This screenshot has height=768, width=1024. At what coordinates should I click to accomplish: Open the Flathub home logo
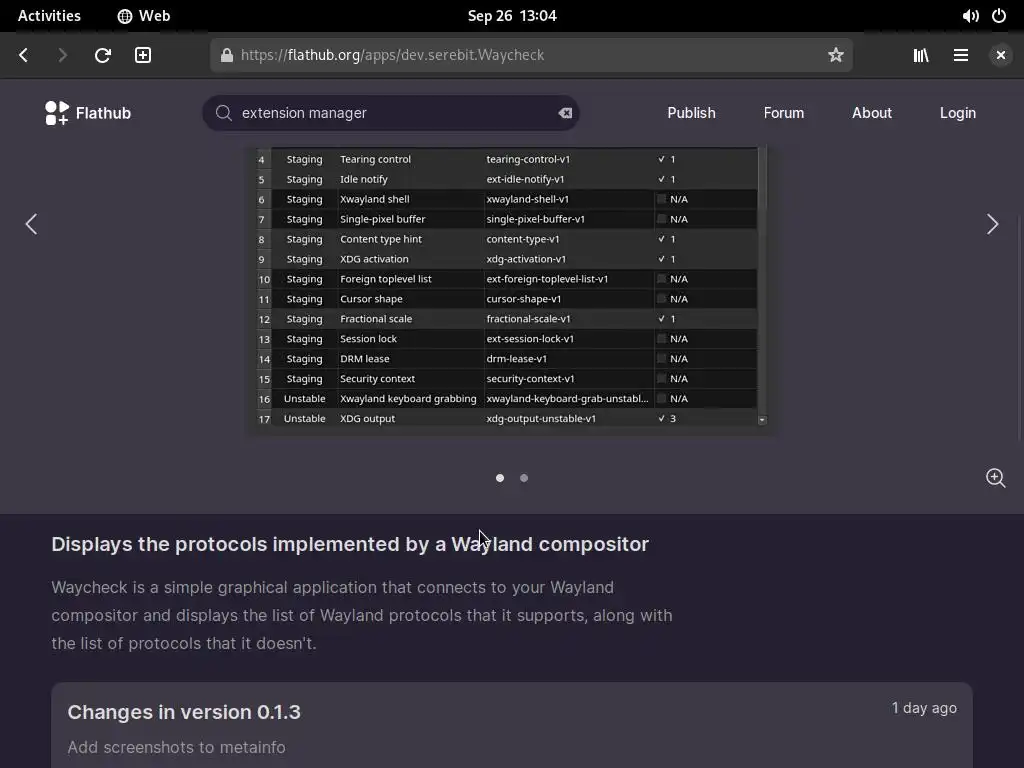click(x=88, y=113)
